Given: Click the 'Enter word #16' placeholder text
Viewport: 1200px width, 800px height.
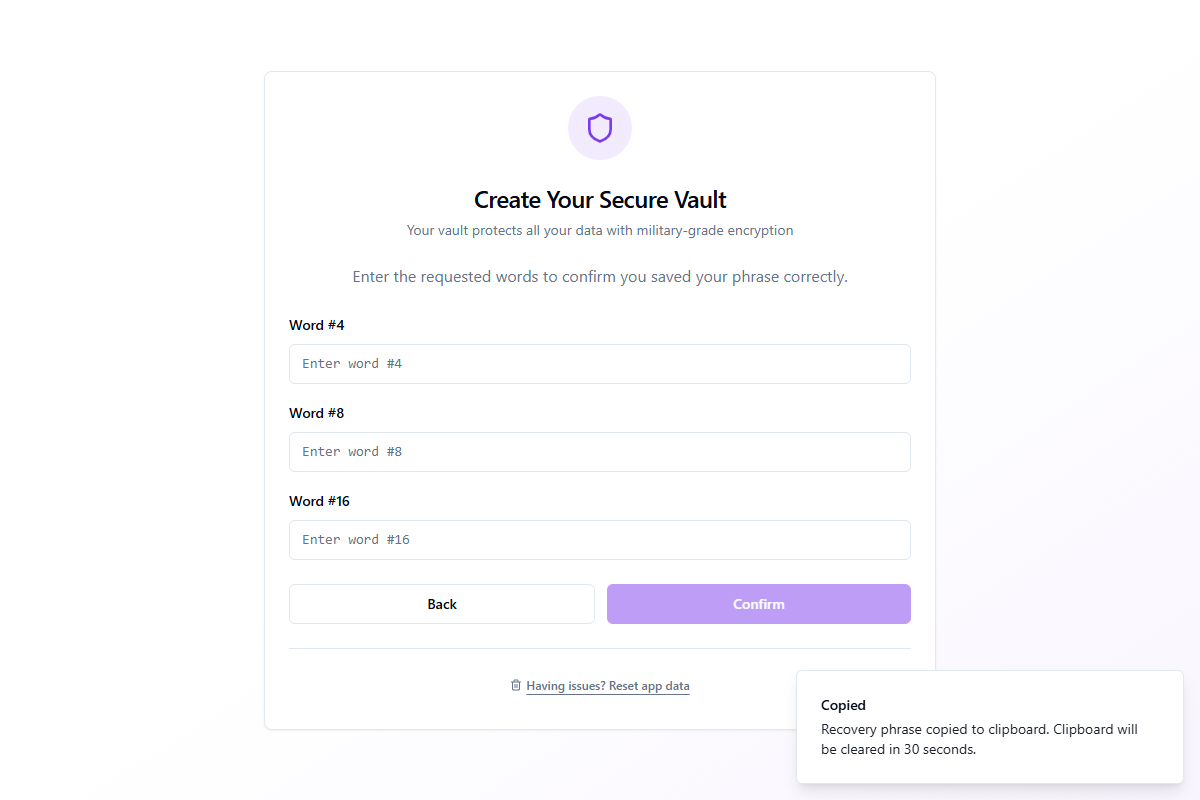Looking at the screenshot, I should [356, 540].
